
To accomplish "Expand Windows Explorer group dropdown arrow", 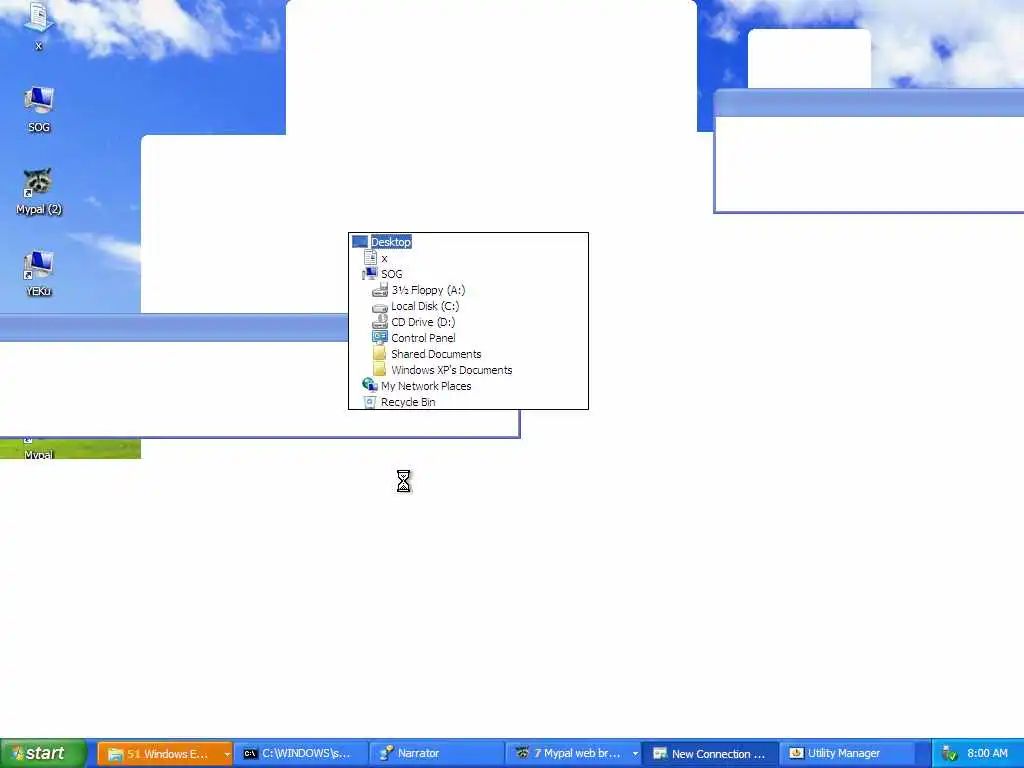I will pos(227,754).
